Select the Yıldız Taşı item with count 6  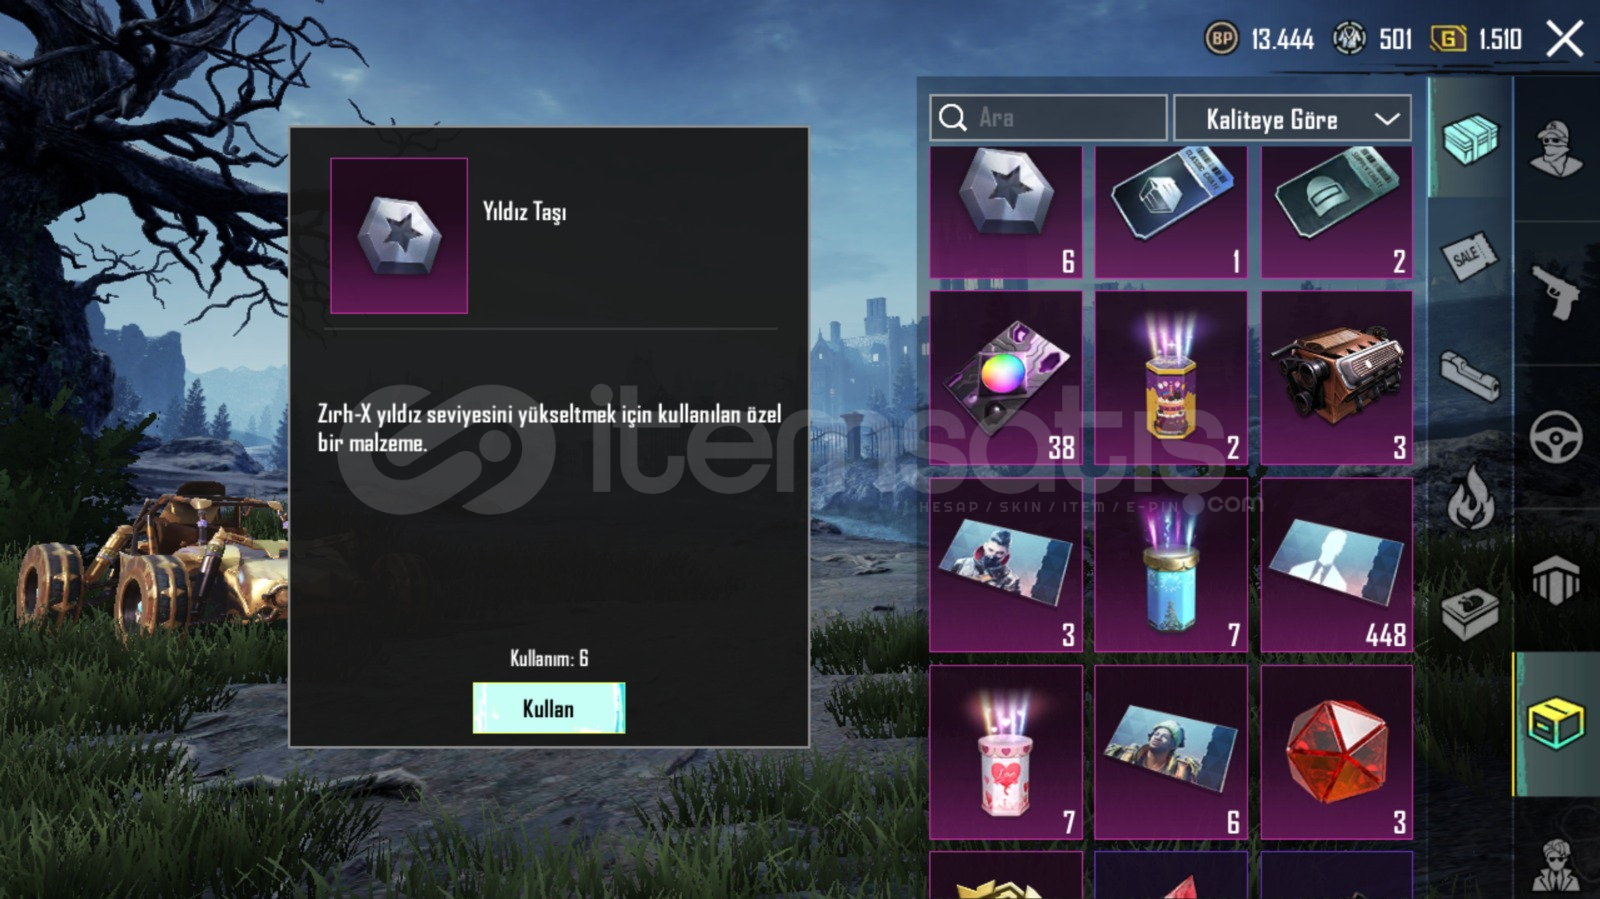click(1006, 212)
